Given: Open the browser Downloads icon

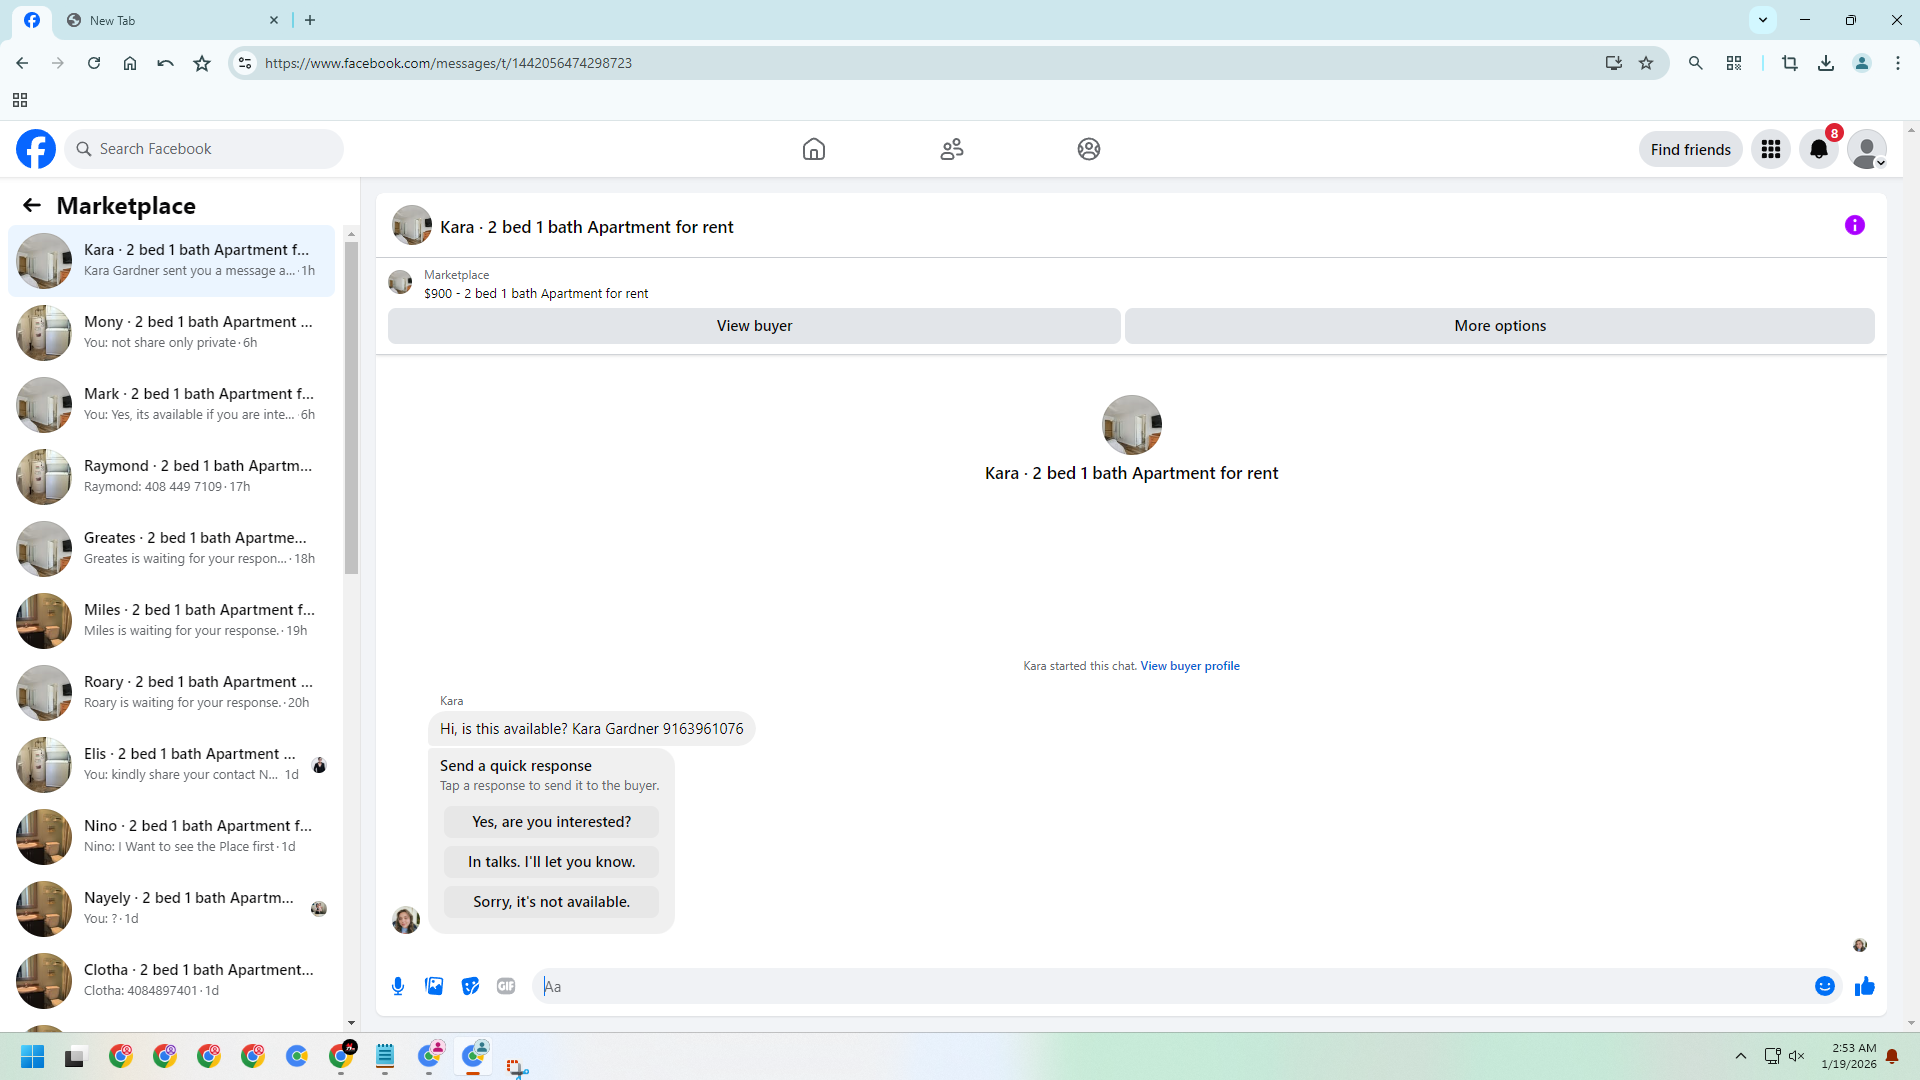Looking at the screenshot, I should click(1826, 63).
